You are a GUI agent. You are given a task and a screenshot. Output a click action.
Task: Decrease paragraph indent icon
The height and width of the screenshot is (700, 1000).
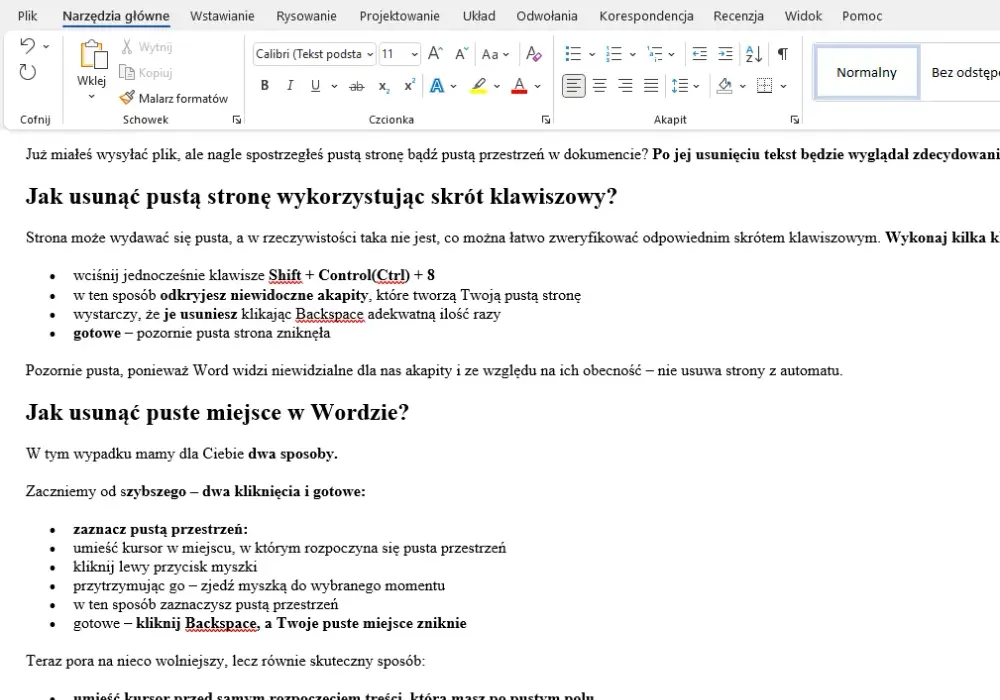[700, 54]
